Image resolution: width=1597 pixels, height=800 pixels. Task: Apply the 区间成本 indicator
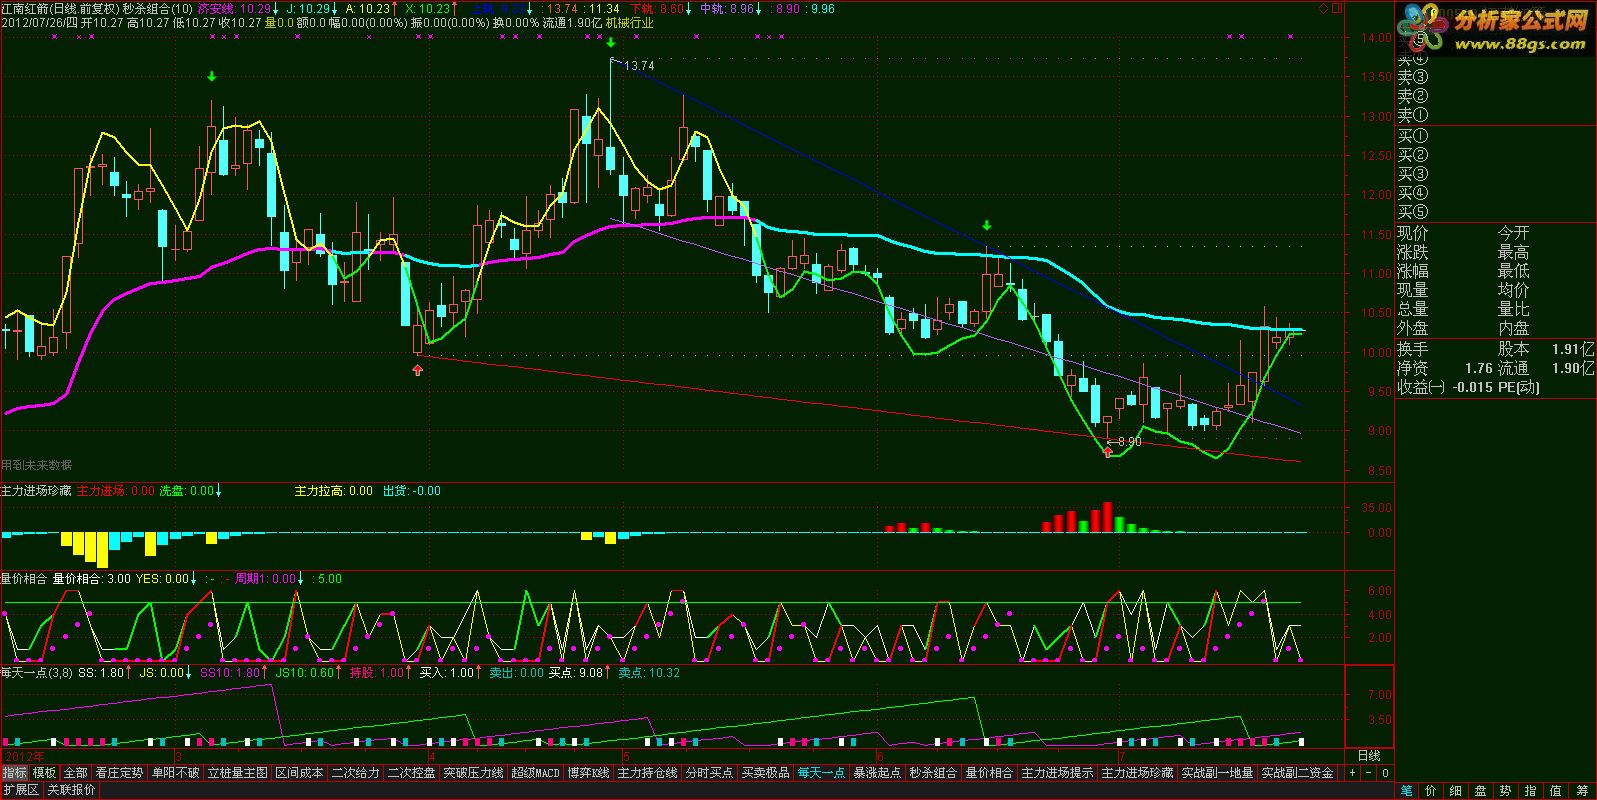pyautogui.click(x=299, y=773)
